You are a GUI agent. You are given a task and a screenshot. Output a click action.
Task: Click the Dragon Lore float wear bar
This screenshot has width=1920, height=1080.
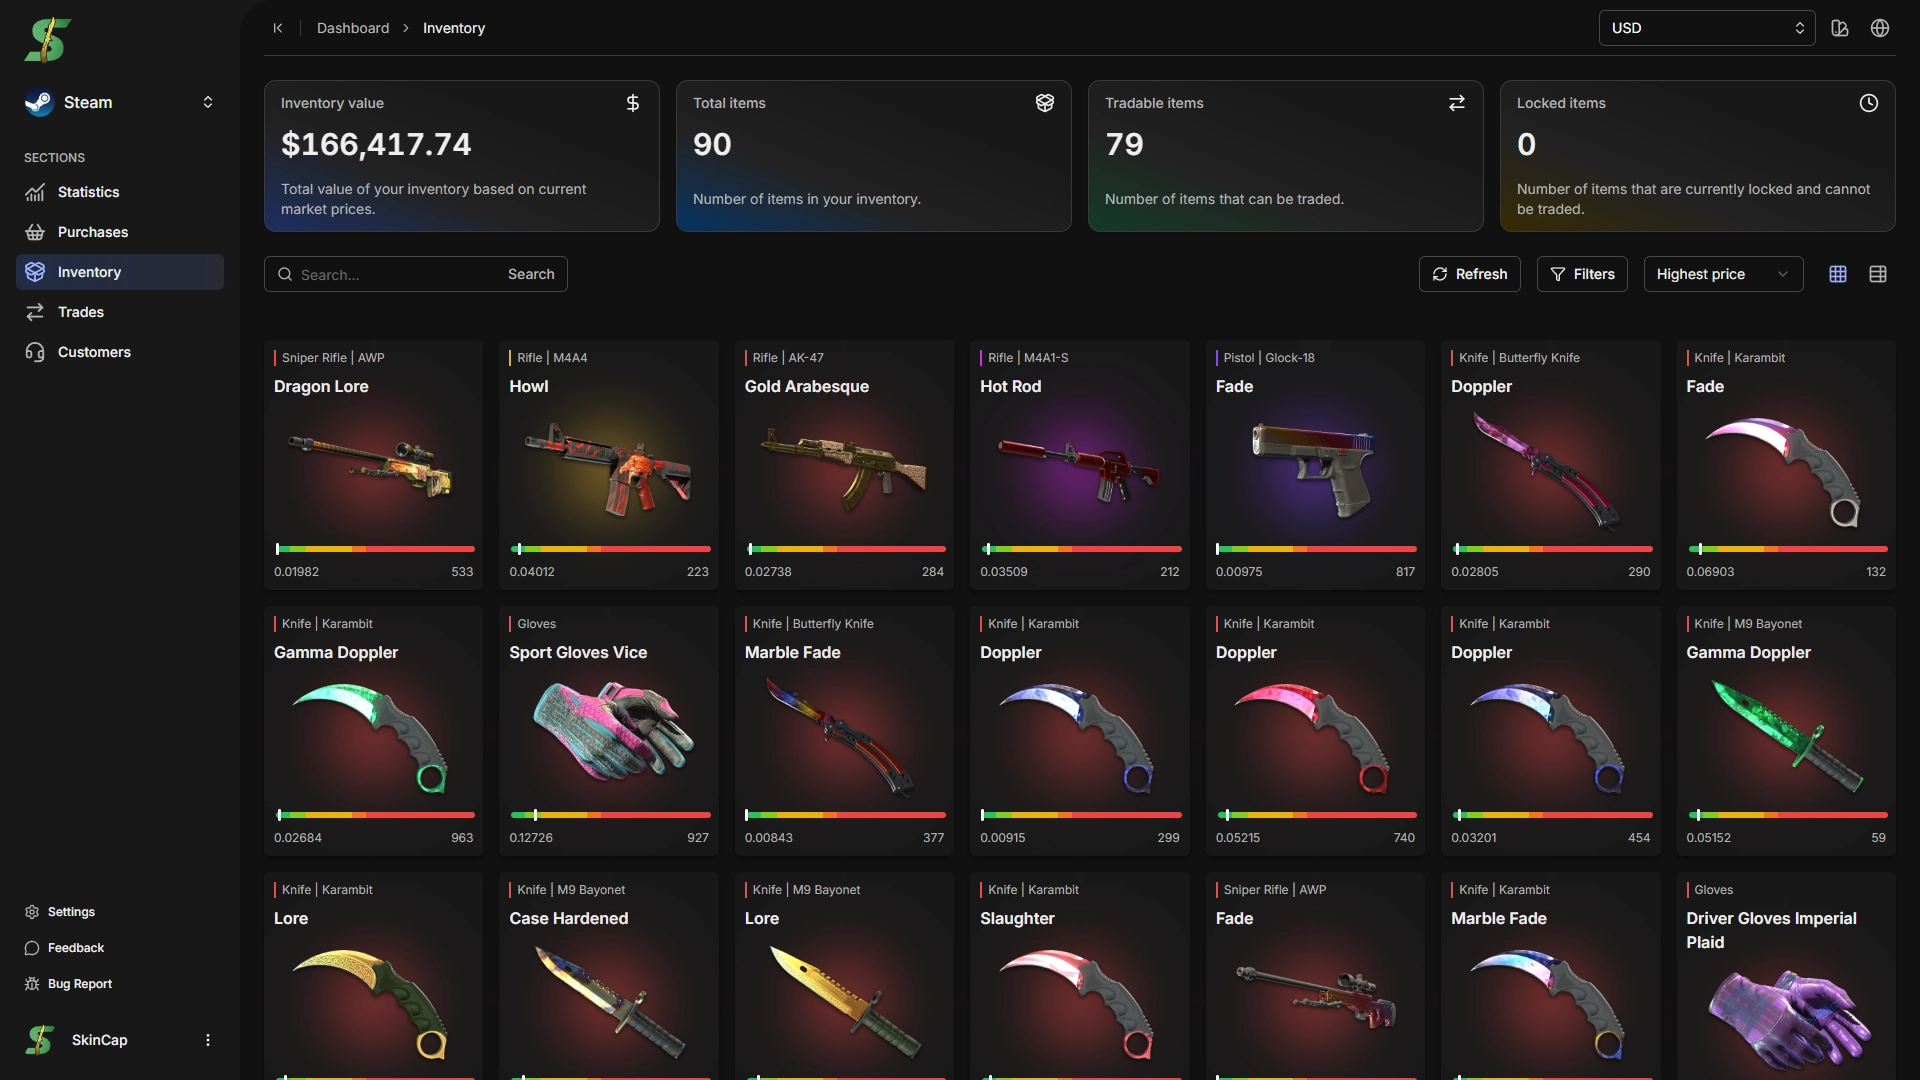(x=375, y=549)
